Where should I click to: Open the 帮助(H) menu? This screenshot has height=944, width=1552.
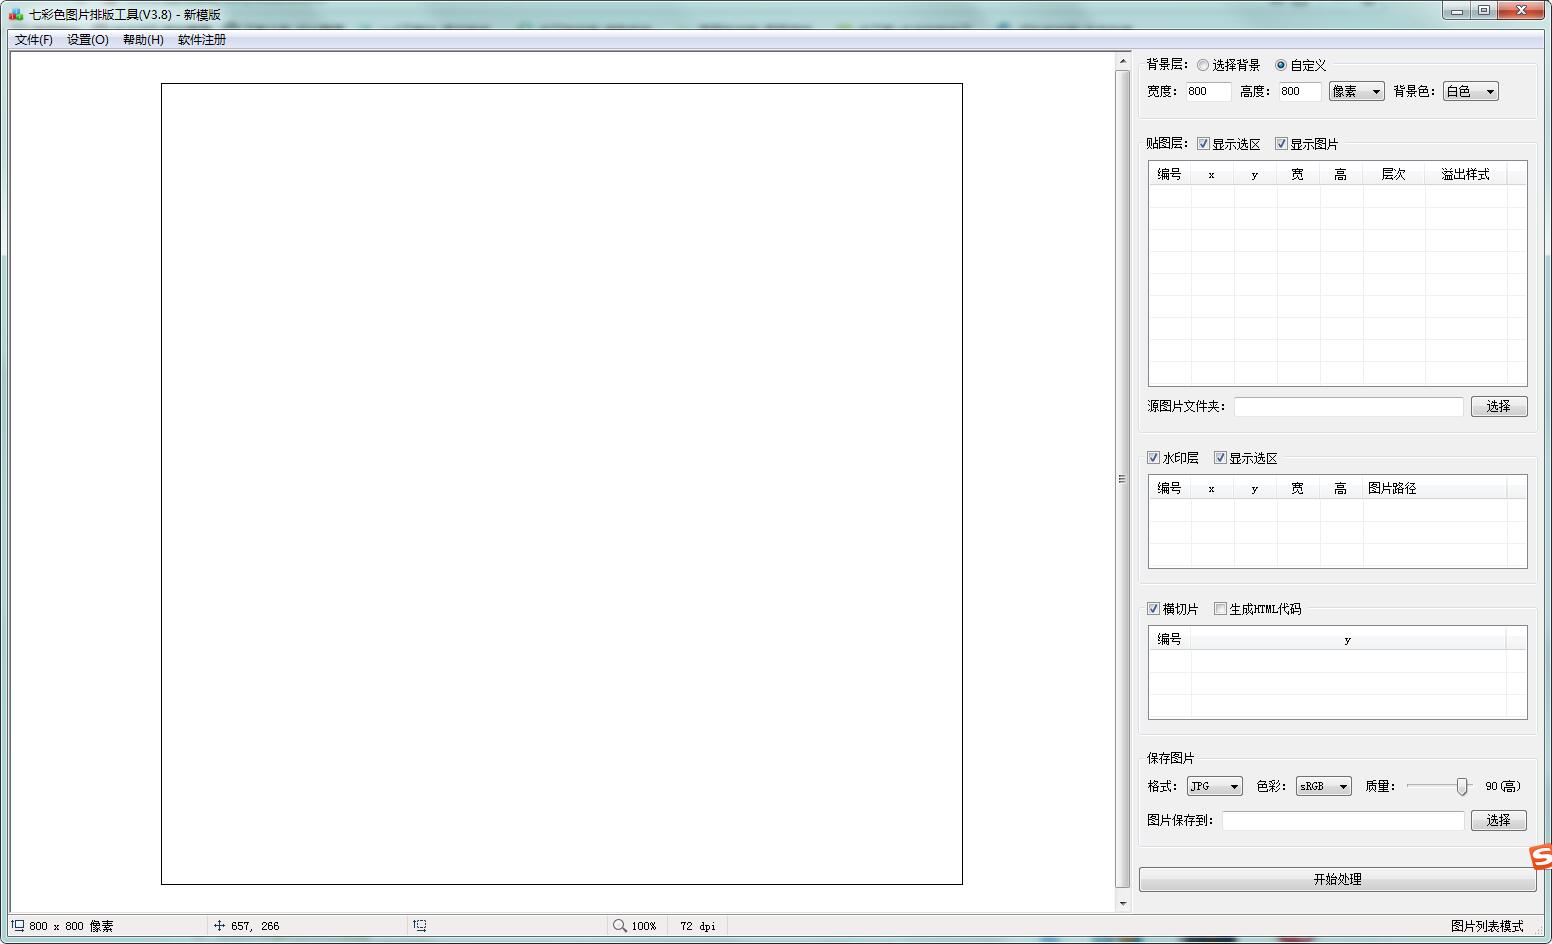[x=143, y=39]
